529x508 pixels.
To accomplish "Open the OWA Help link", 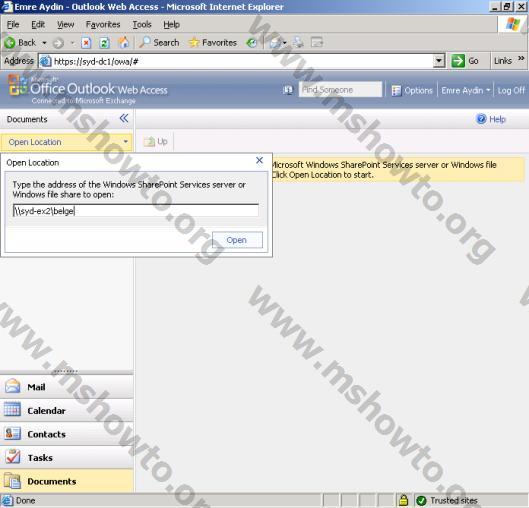I will (497, 119).
